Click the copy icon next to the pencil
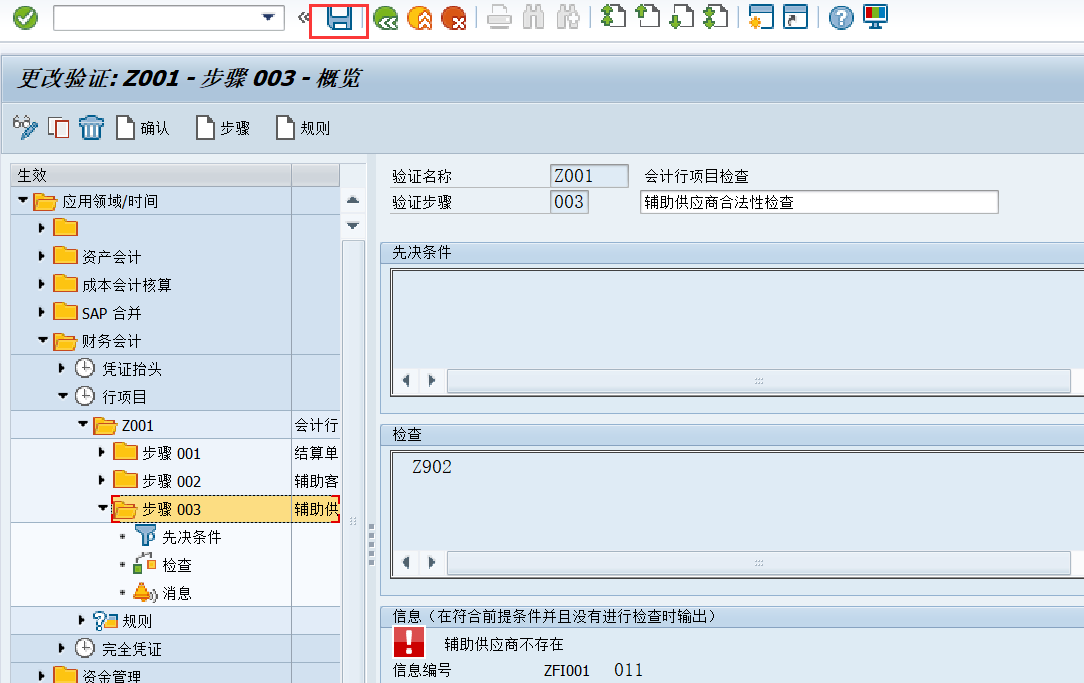The height and width of the screenshot is (683, 1084). click(x=57, y=127)
